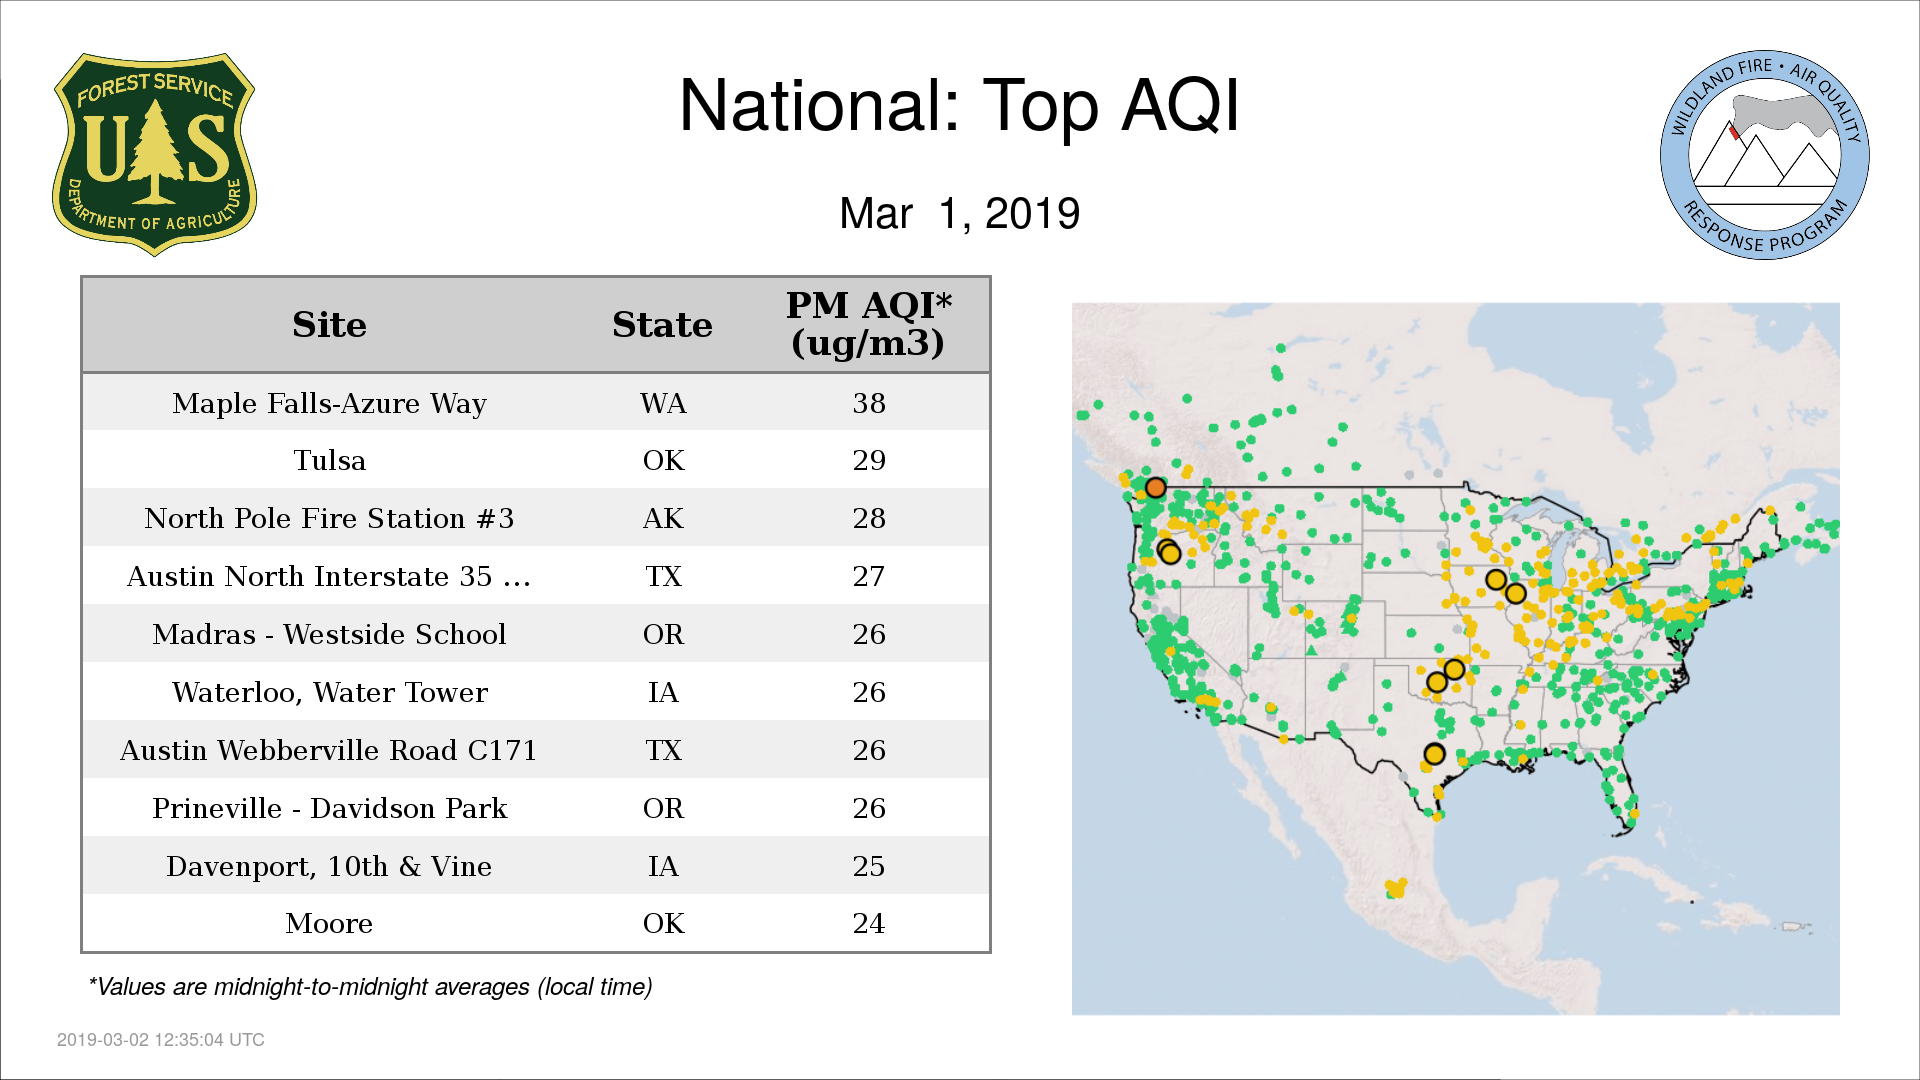The height and width of the screenshot is (1080, 1920).
Task: Click the AQI value '25'
Action: tap(869, 867)
